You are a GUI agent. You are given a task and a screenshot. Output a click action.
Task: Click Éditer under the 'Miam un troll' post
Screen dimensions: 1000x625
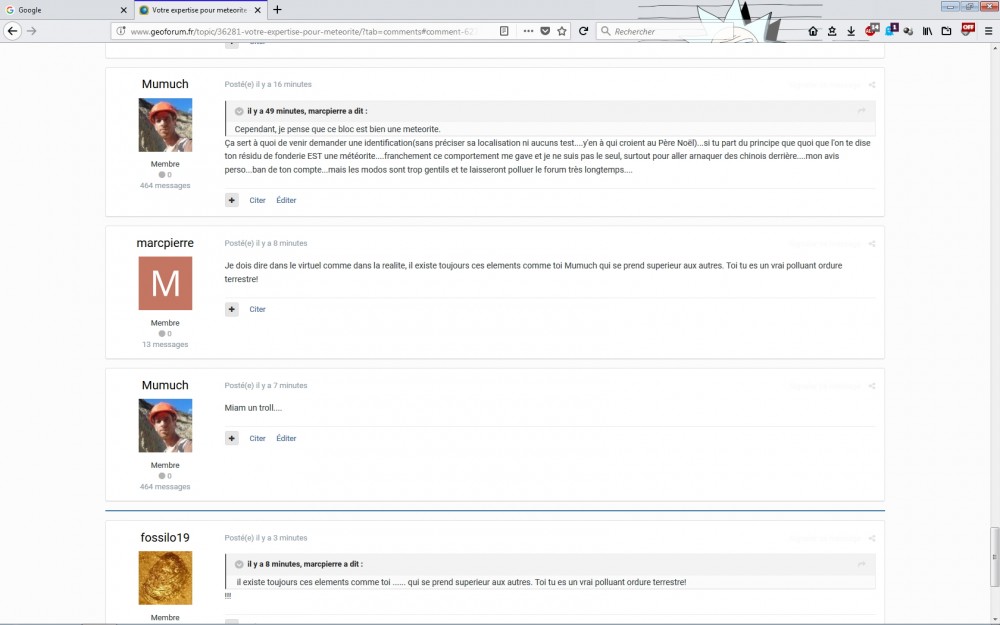[x=286, y=439]
